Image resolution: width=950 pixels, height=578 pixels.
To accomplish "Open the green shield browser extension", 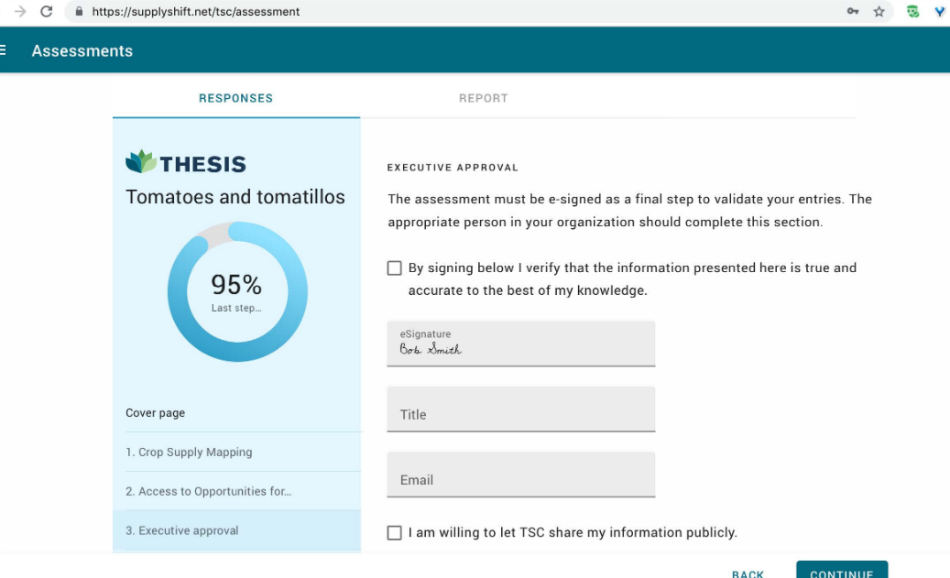I will pyautogui.click(x=912, y=12).
